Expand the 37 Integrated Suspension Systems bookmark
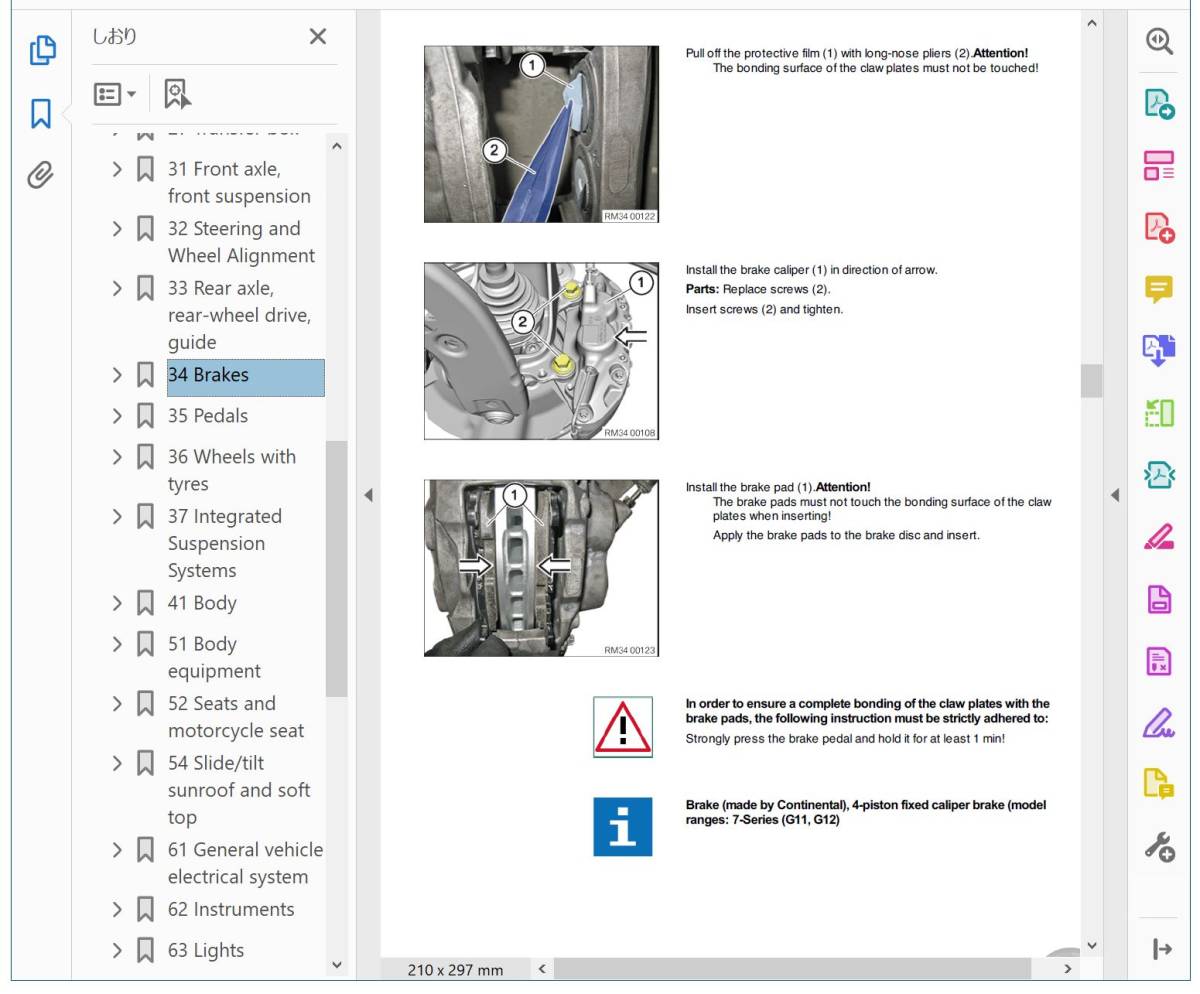Viewport: 1200px width, 994px height. (117, 517)
